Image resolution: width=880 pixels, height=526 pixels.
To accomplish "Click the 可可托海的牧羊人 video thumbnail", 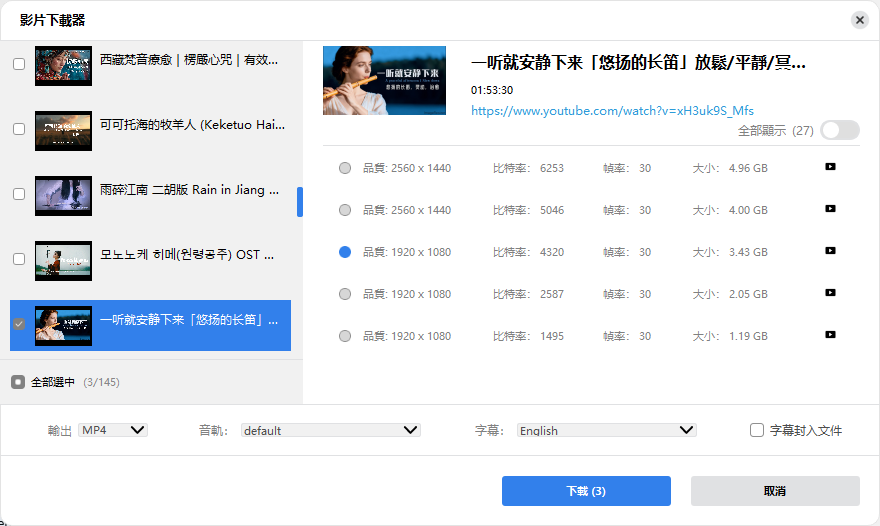I will click(x=63, y=131).
